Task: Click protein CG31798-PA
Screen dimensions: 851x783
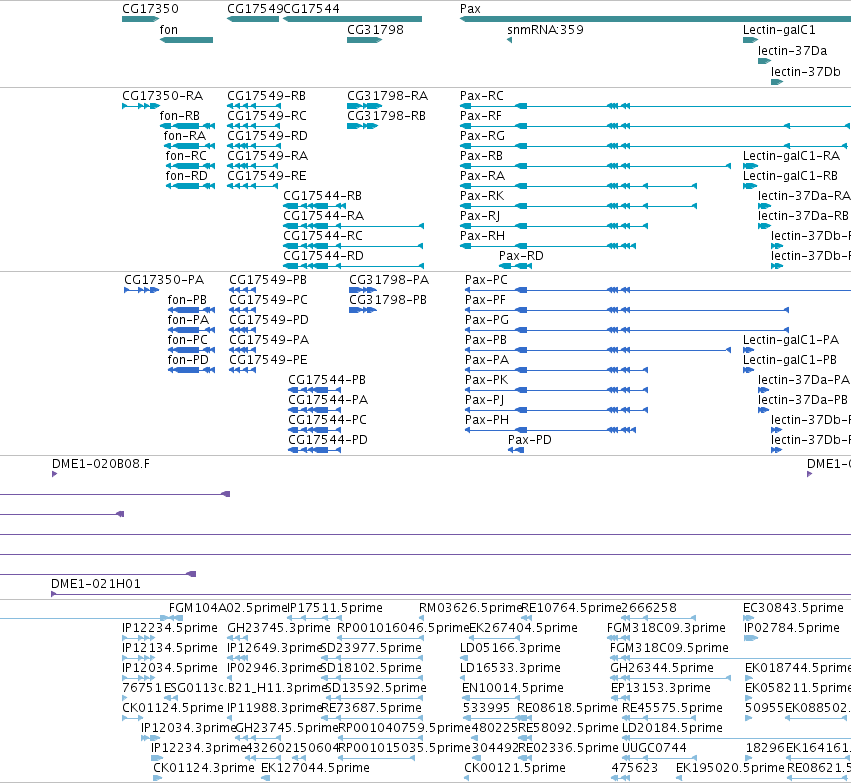Action: click(363, 290)
